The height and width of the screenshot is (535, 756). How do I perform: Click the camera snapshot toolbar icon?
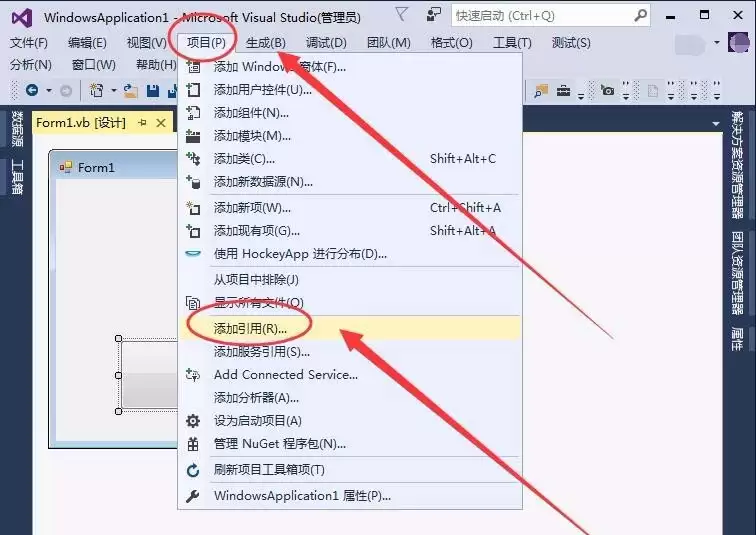tap(608, 90)
